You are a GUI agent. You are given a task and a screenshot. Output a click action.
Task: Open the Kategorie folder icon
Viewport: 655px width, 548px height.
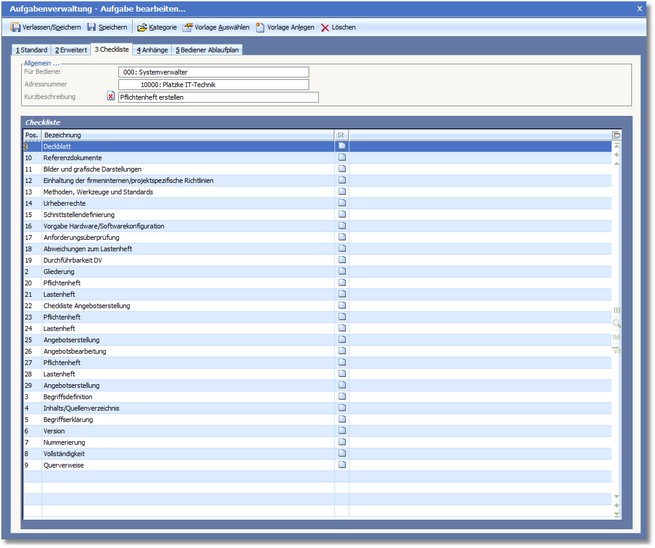click(x=142, y=27)
